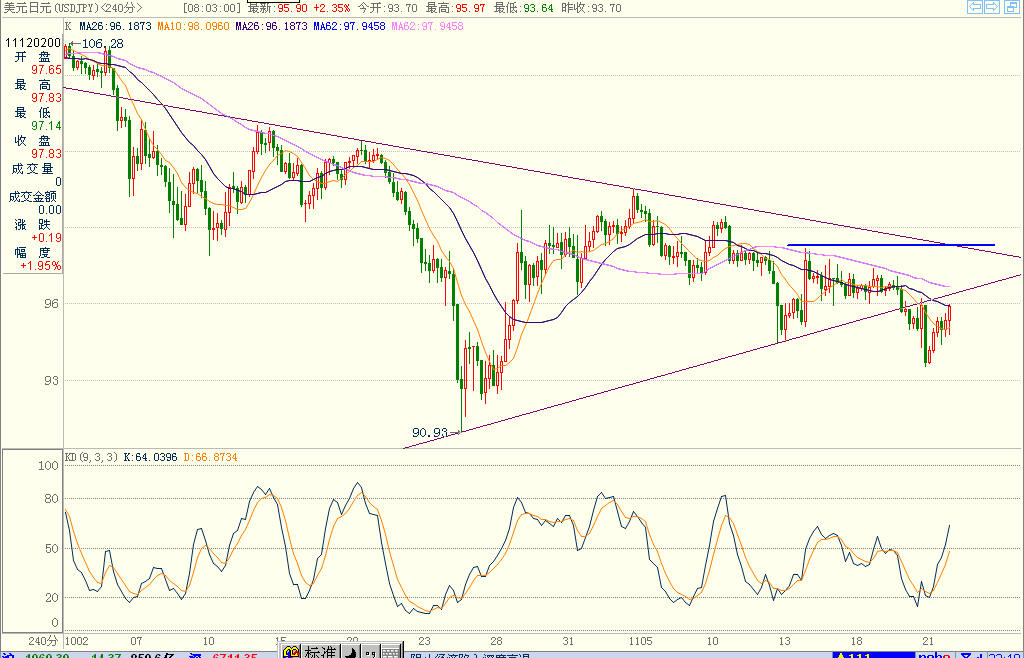Click the KD(9,3,3) indicator label
Image resolution: width=1024 pixels, height=658 pixels.
(x=91, y=457)
